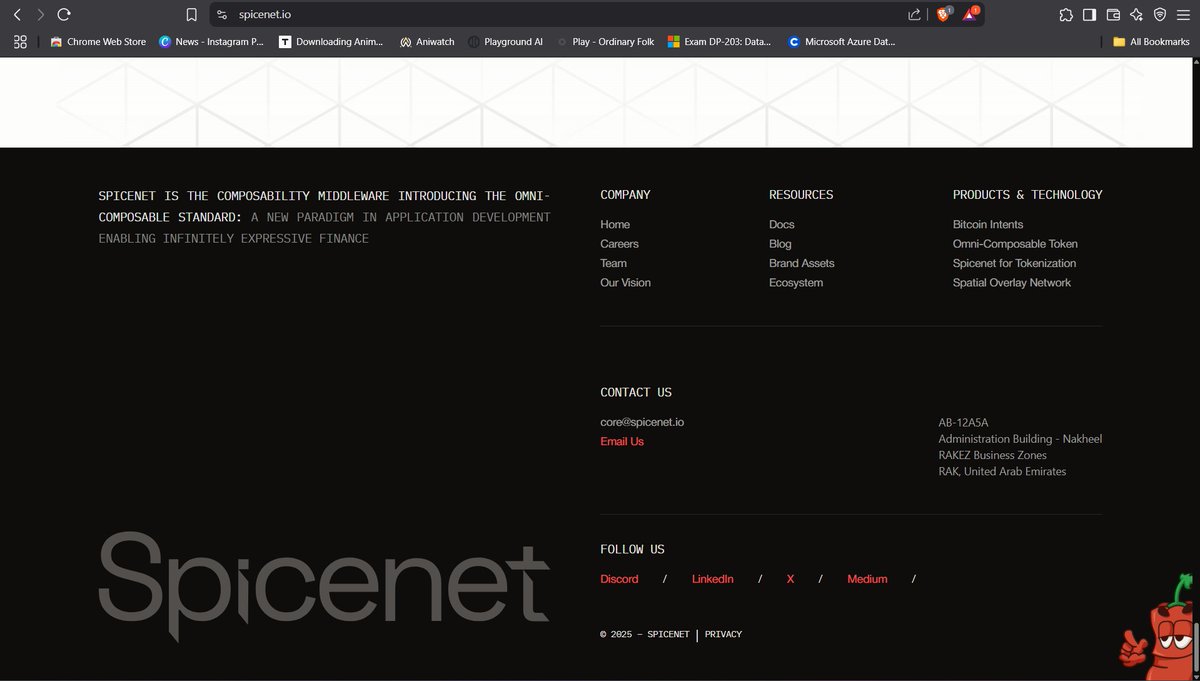Open the Docs resource link
This screenshot has height=681, width=1200.
781,224
